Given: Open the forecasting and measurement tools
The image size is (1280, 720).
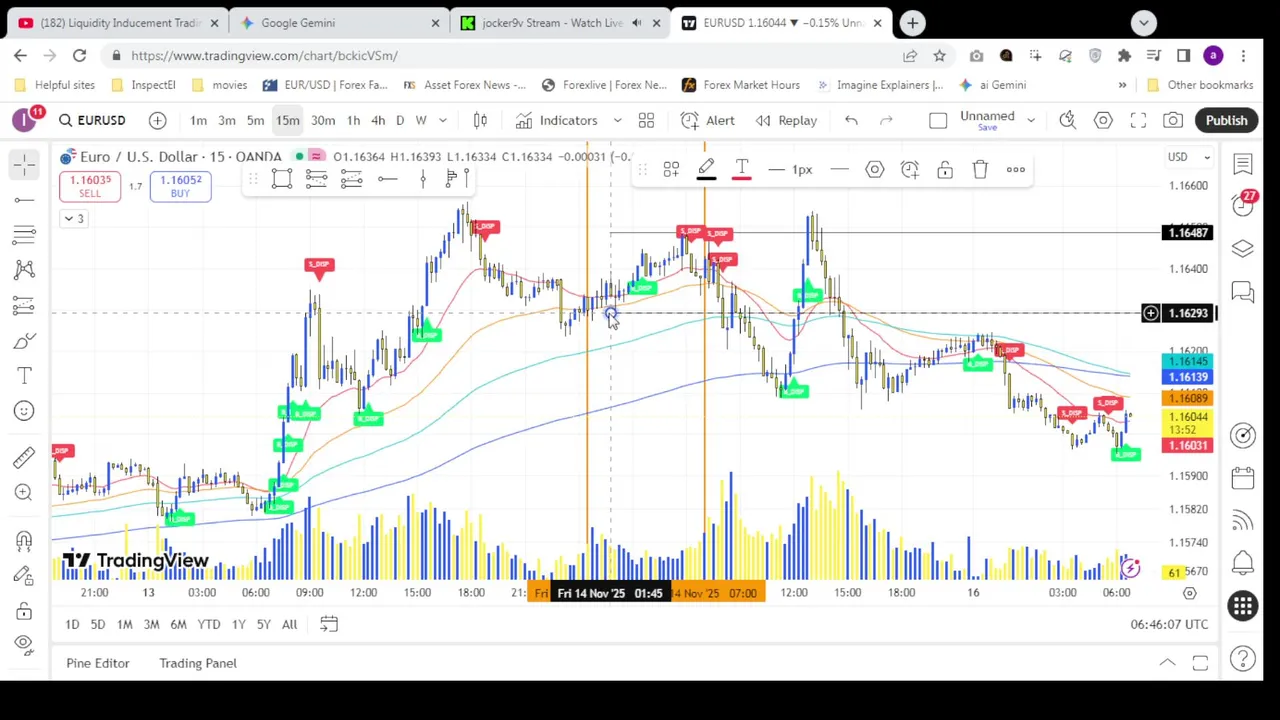Looking at the screenshot, I should tap(24, 305).
